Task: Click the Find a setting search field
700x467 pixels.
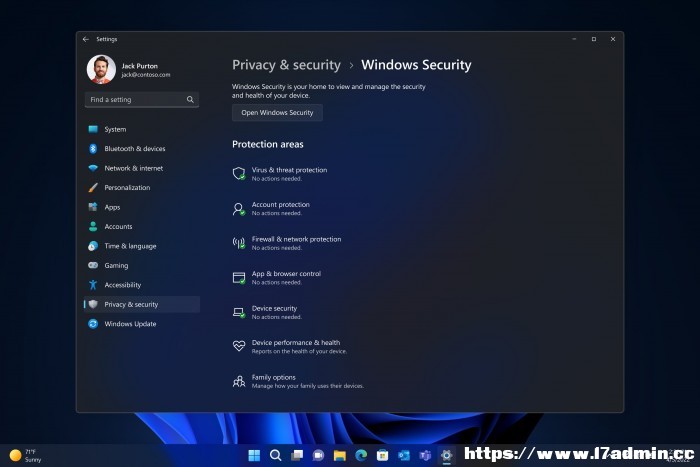Action: 142,100
